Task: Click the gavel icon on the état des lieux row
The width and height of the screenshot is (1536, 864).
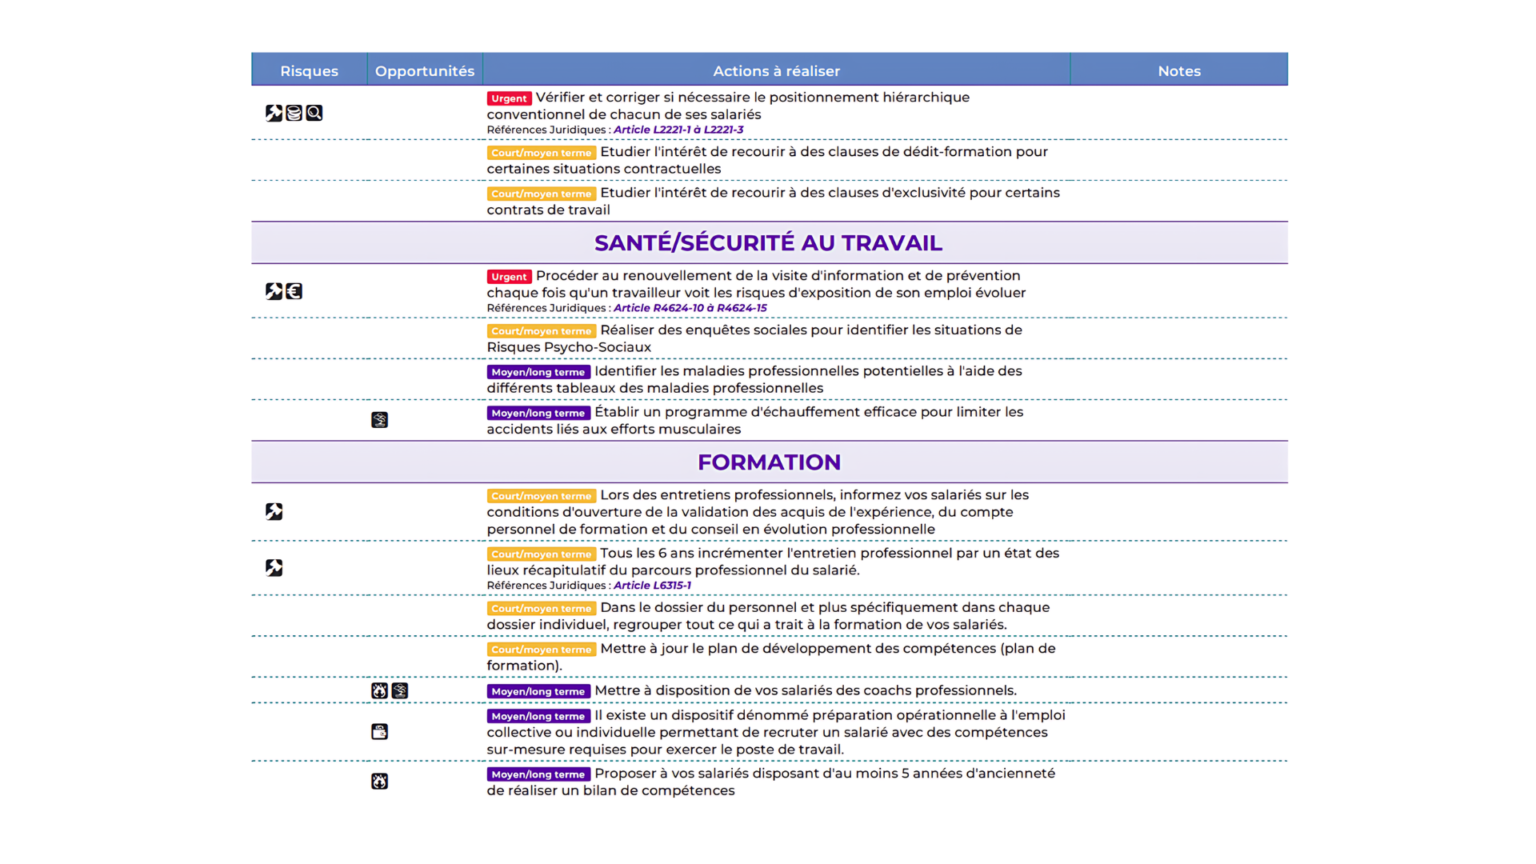Action: 274,567
